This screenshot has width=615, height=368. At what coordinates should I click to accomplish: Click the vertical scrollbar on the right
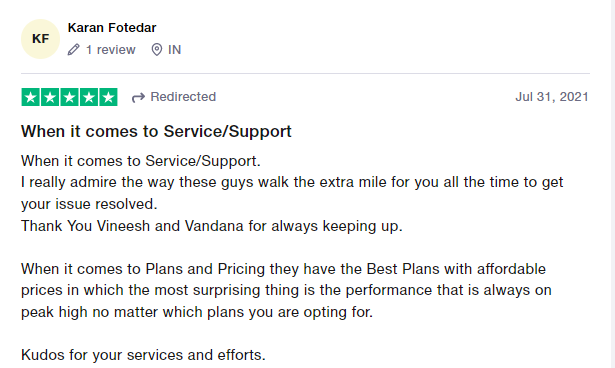[613, 184]
